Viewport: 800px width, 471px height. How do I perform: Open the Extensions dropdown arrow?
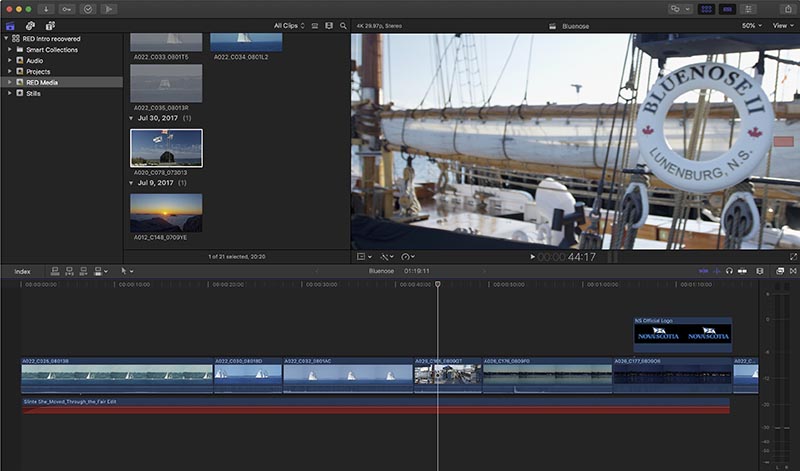click(688, 9)
